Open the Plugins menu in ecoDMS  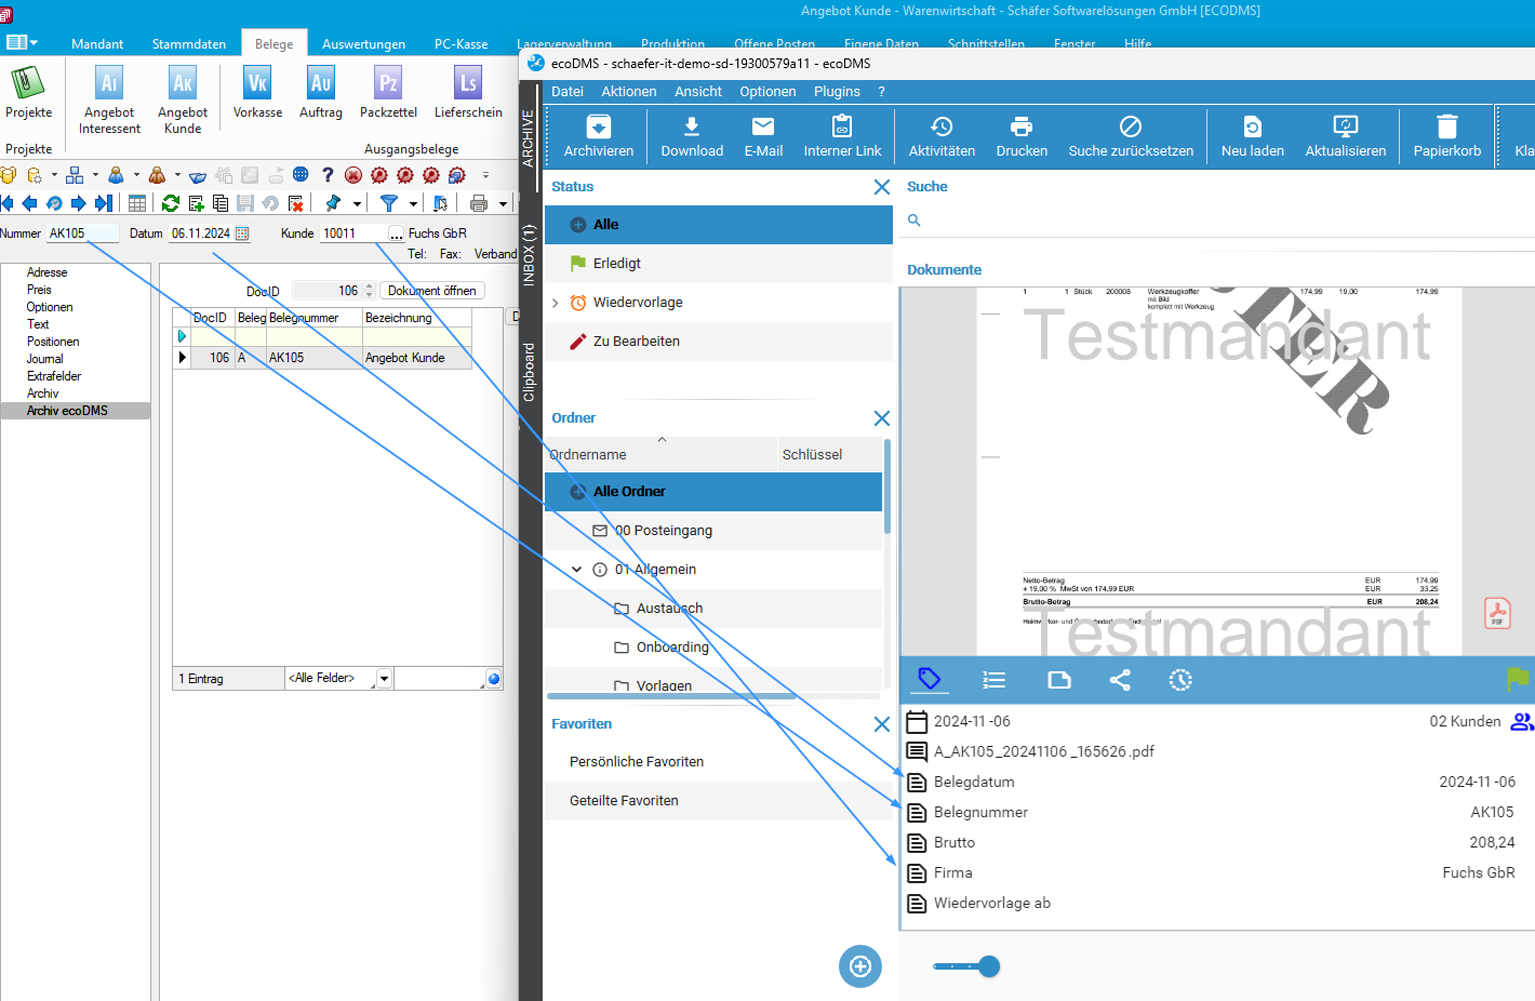coord(837,91)
